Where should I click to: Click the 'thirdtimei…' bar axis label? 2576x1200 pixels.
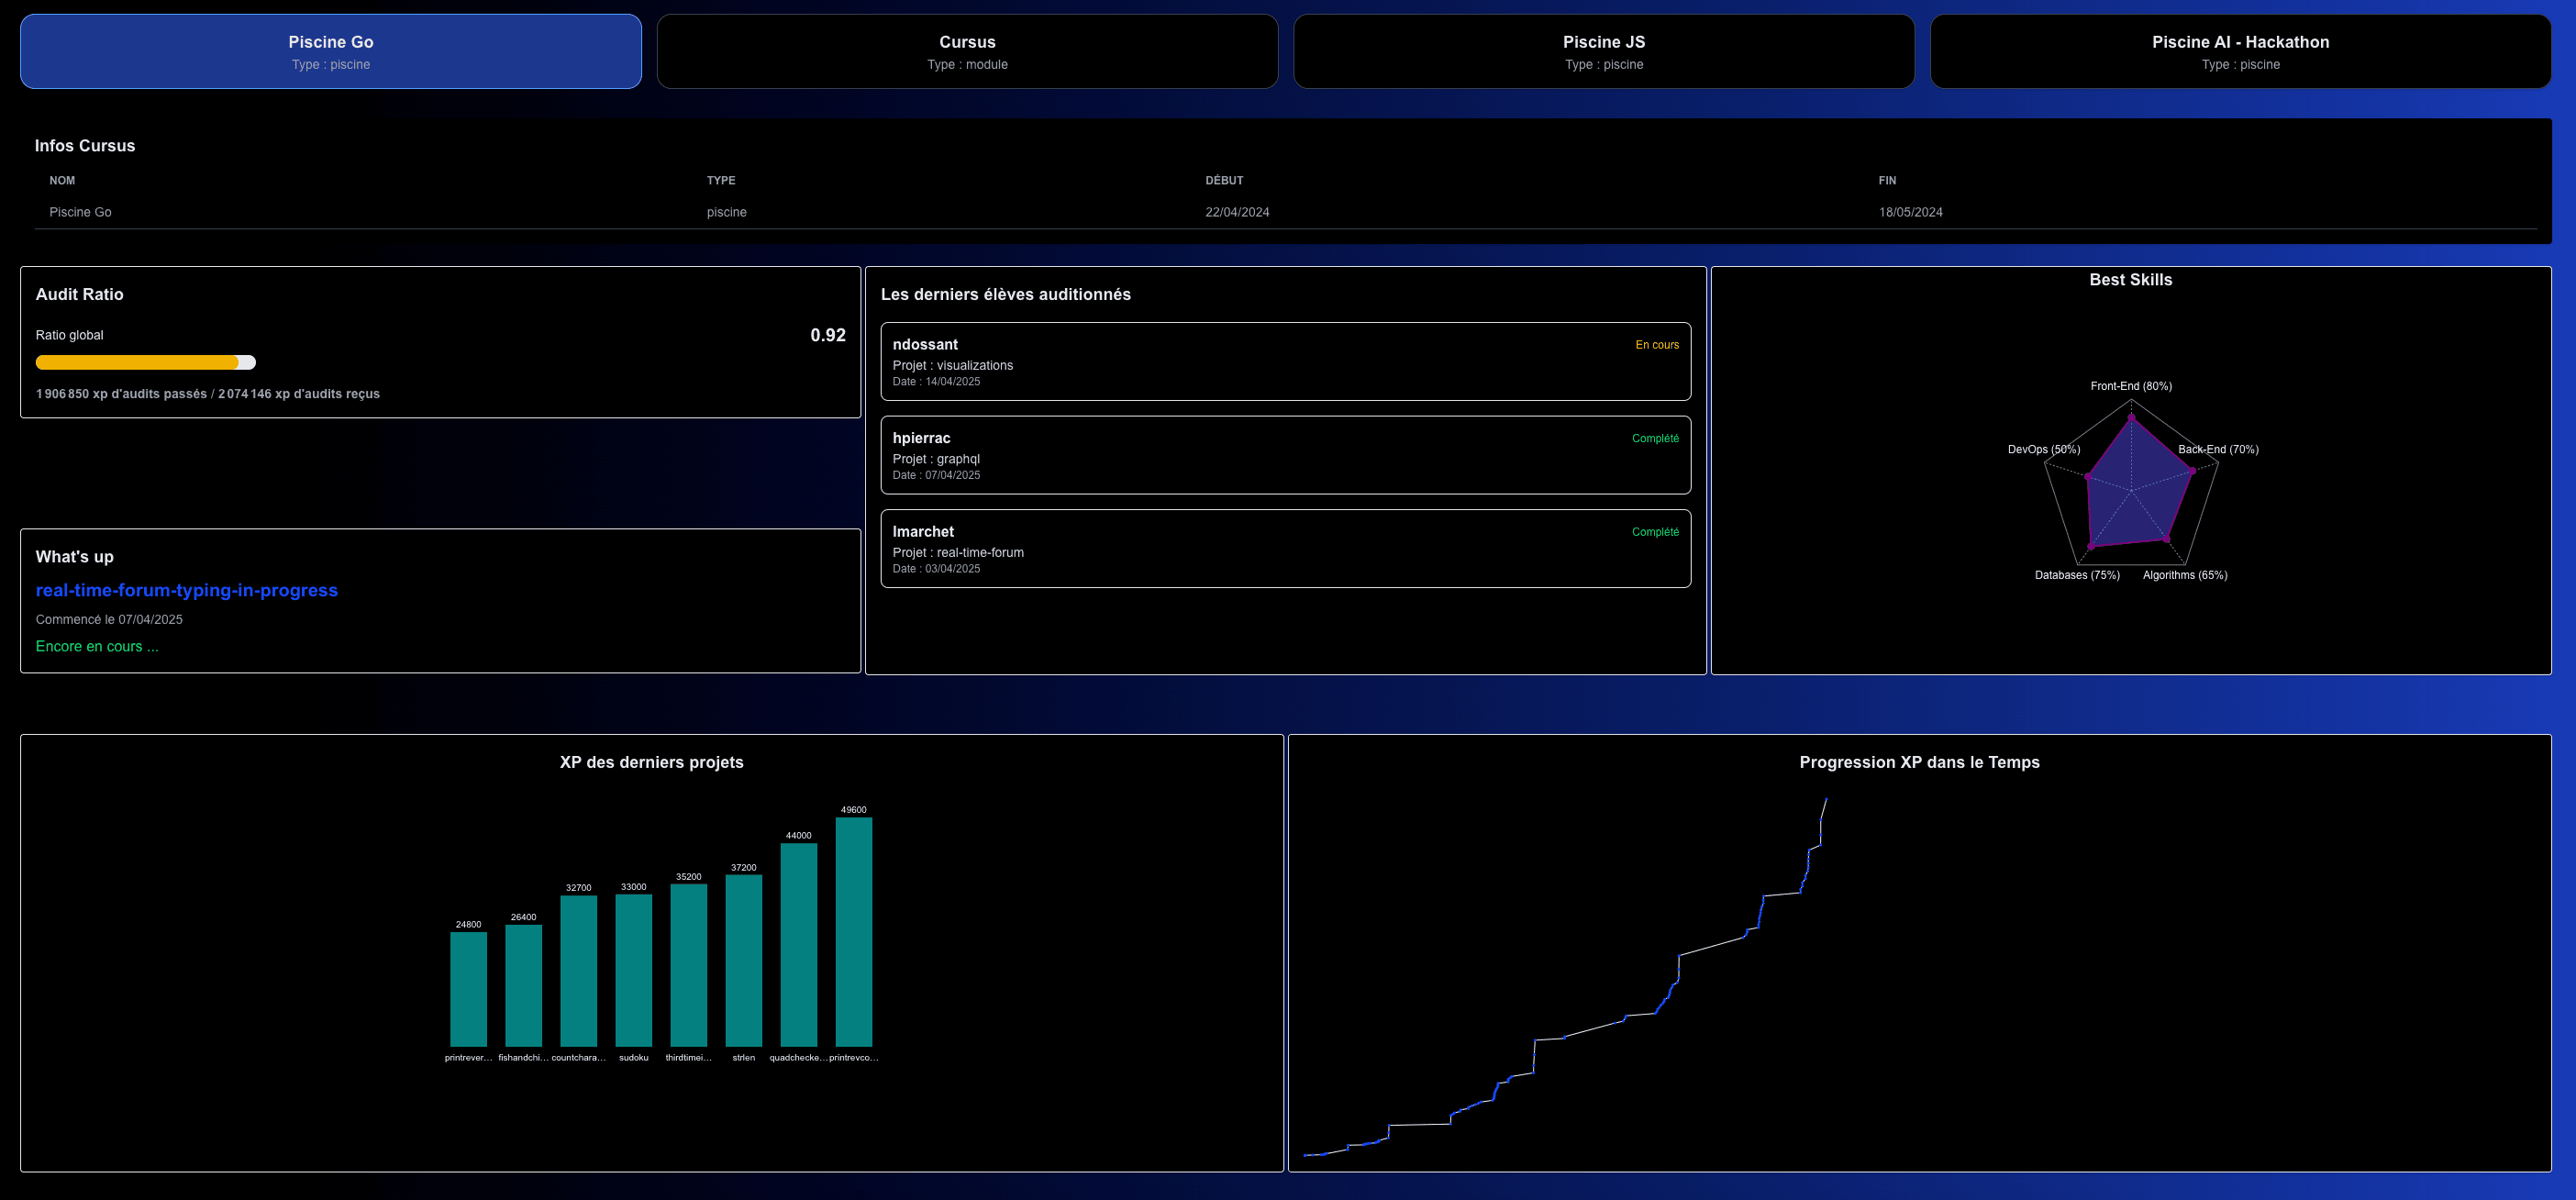click(688, 1057)
